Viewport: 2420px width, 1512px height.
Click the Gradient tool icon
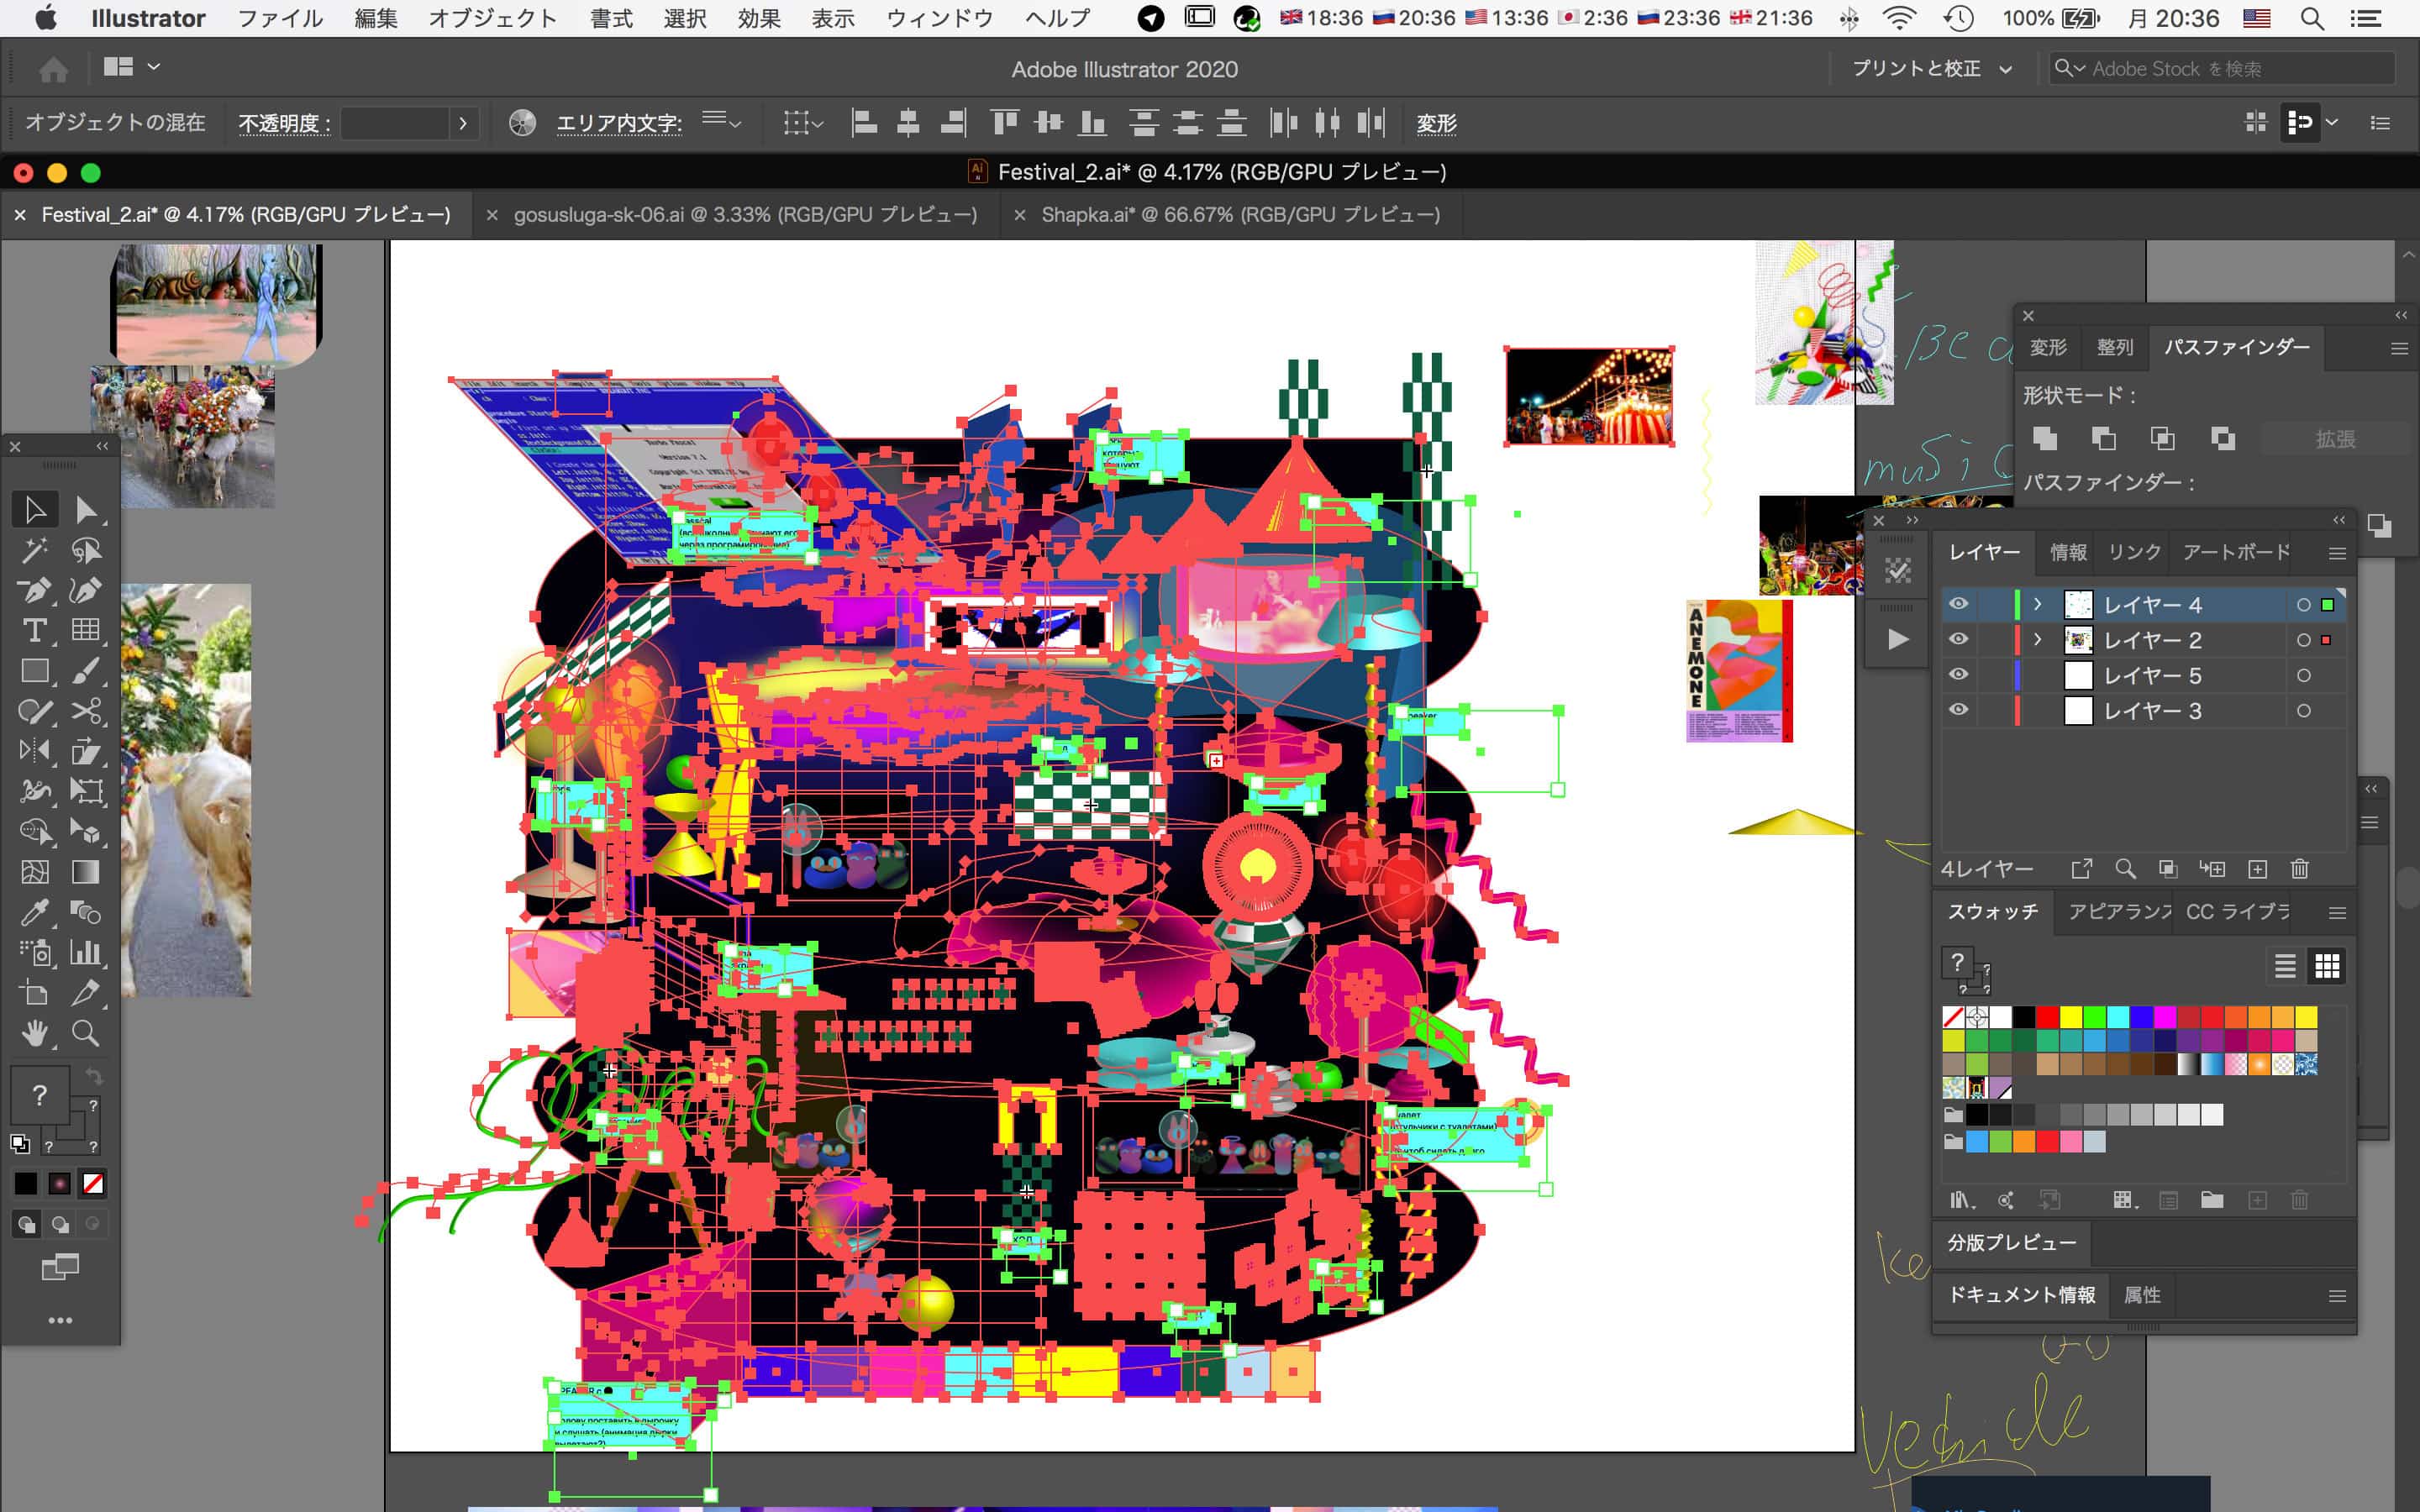(85, 872)
